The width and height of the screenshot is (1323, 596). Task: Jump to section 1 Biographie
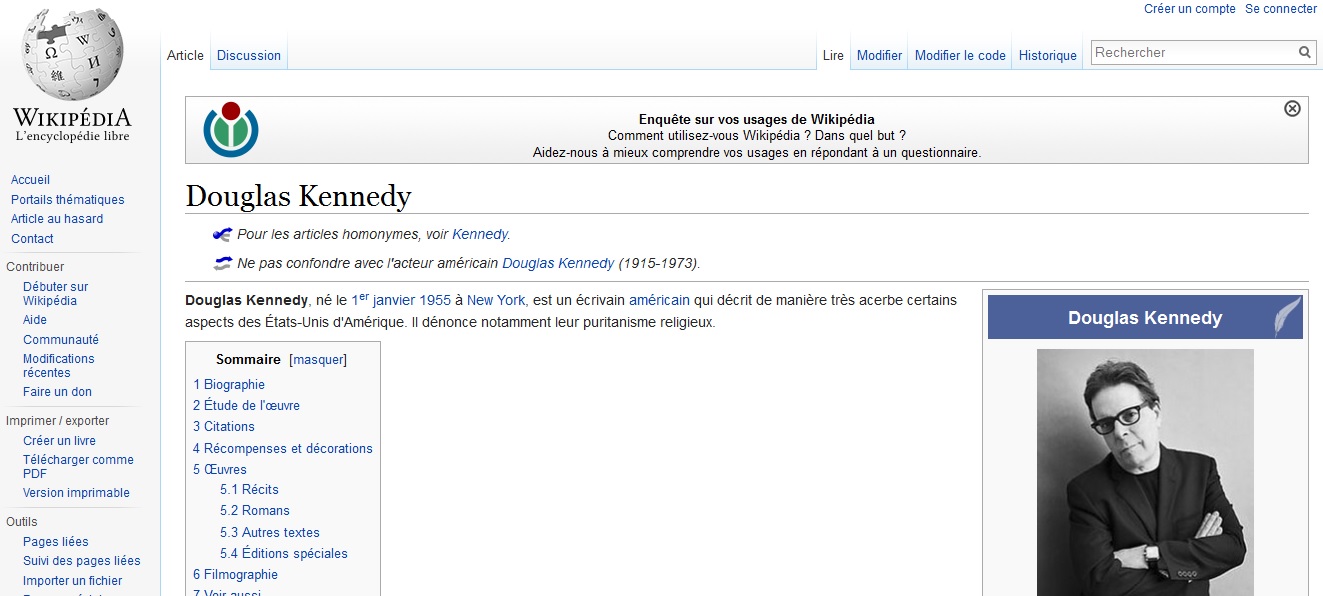click(x=229, y=385)
